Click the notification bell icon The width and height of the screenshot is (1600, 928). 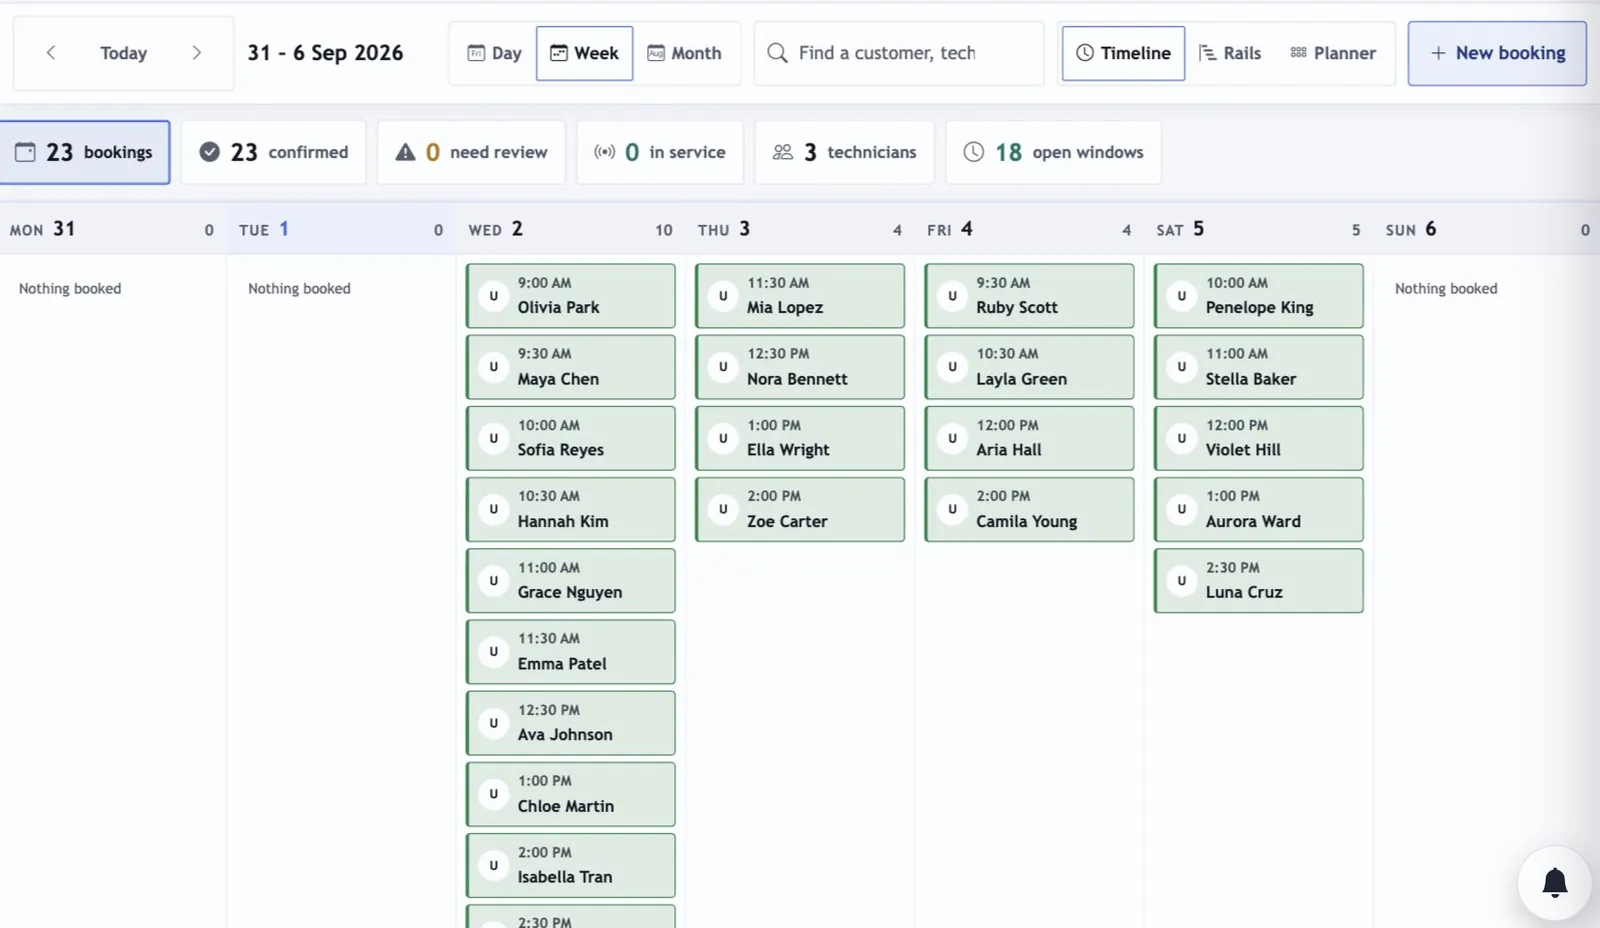pos(1554,883)
